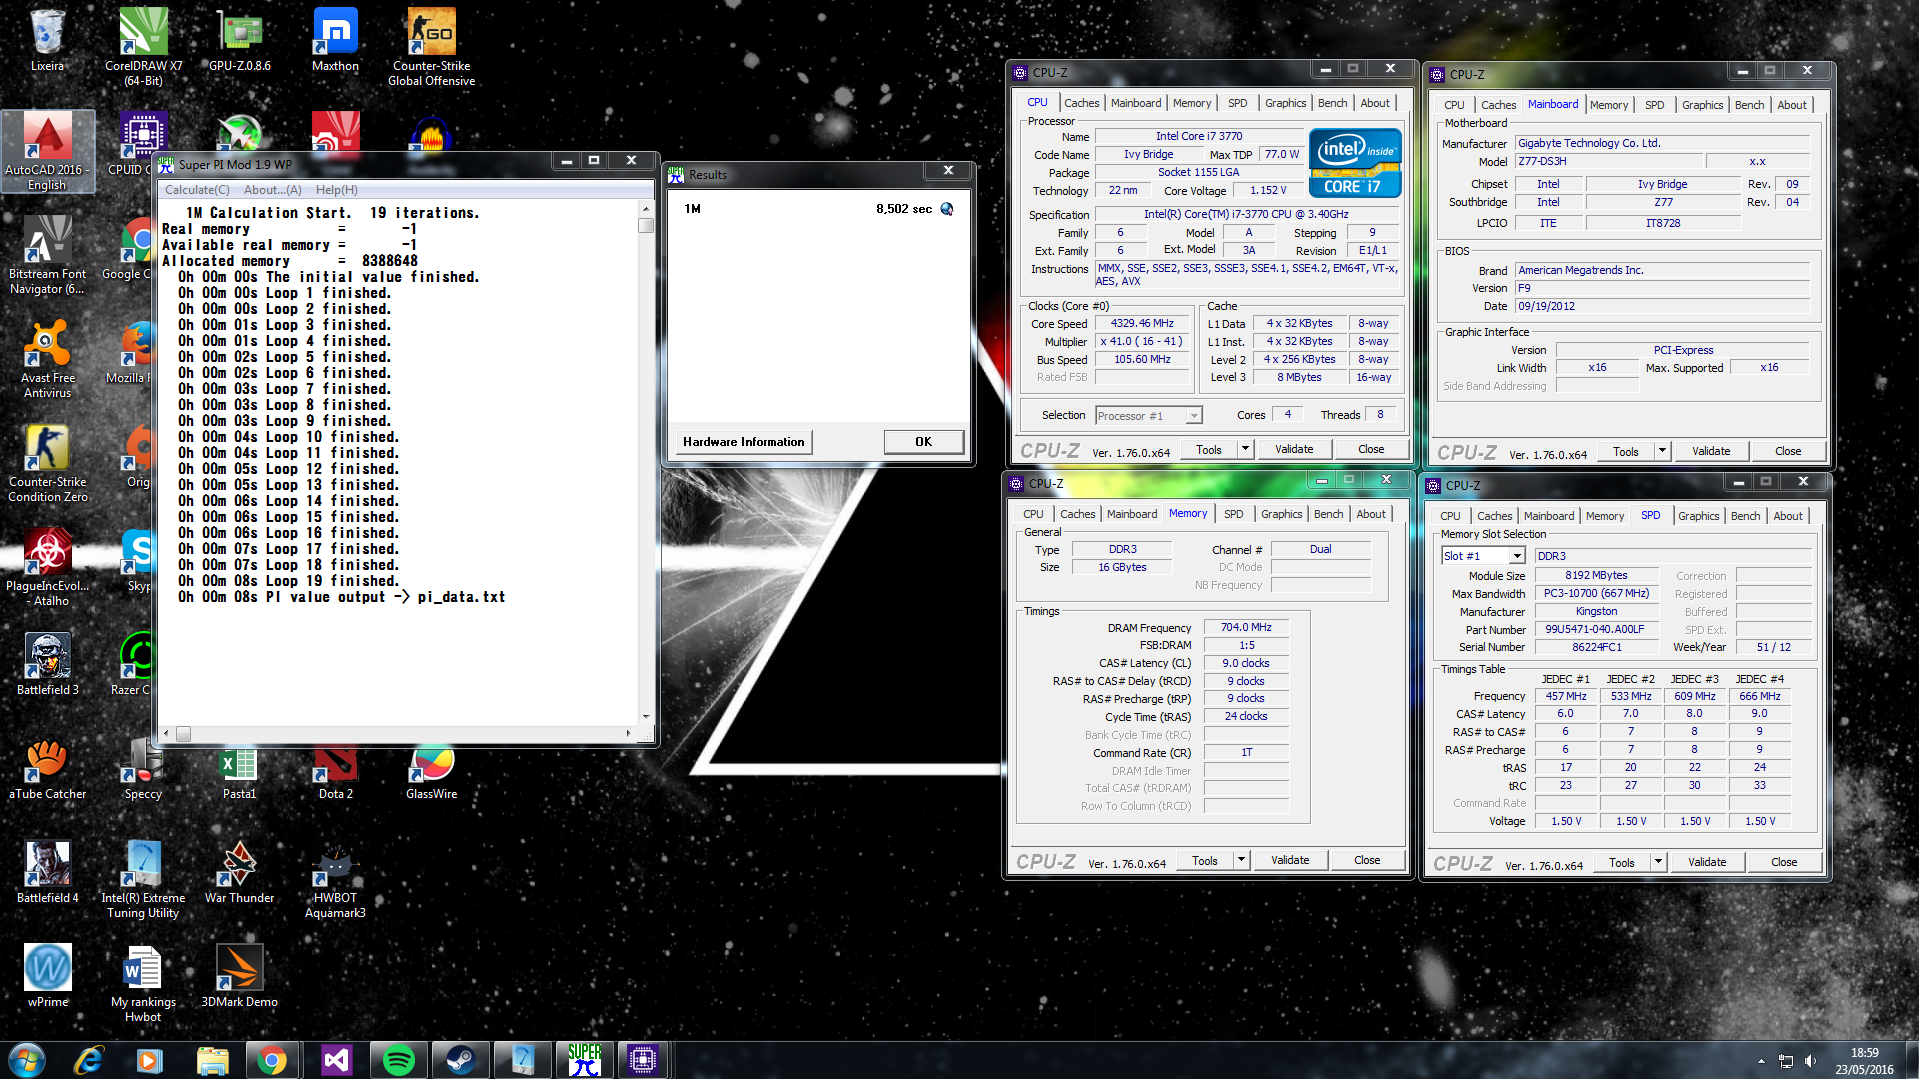Open About tab in SPD CPU-Z window

tap(1788, 516)
